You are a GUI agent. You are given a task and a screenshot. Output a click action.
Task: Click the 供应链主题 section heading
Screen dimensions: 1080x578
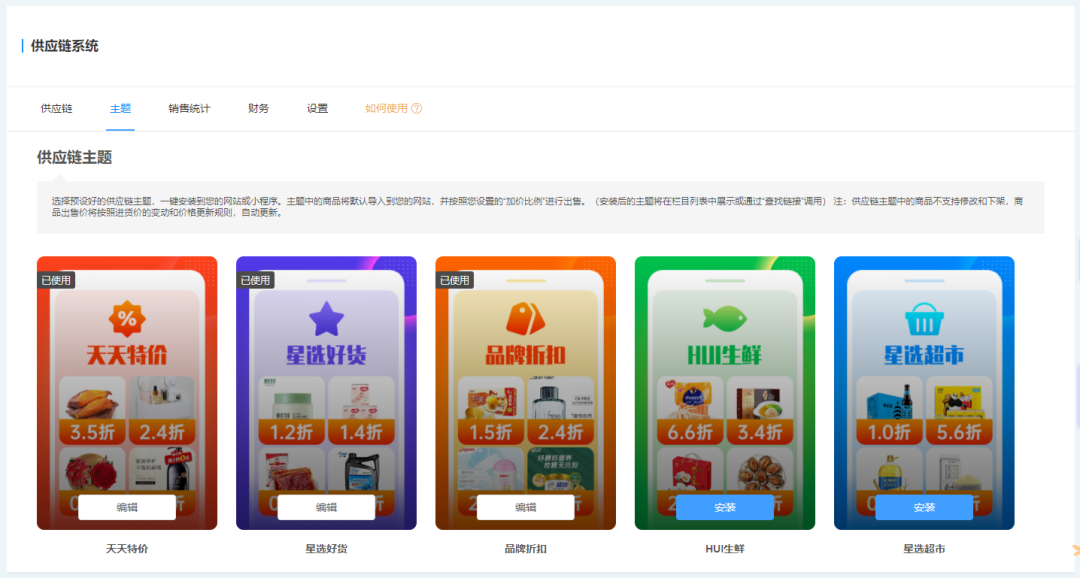74,157
